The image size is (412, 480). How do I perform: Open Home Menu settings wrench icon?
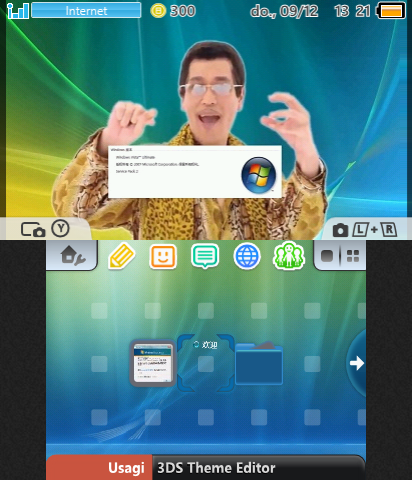click(73, 256)
